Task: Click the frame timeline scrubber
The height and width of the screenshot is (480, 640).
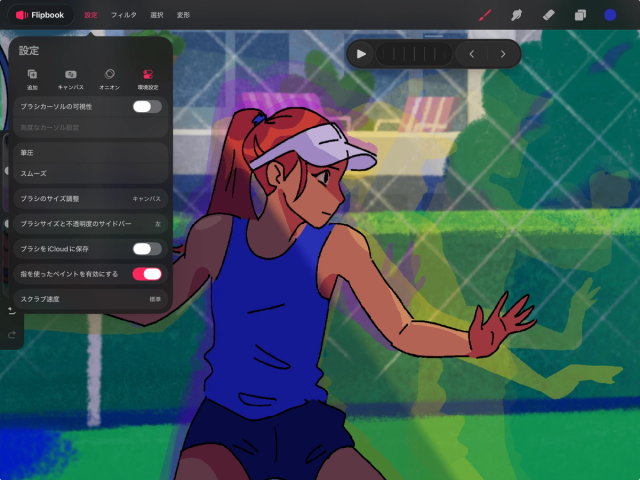Action: pos(413,54)
